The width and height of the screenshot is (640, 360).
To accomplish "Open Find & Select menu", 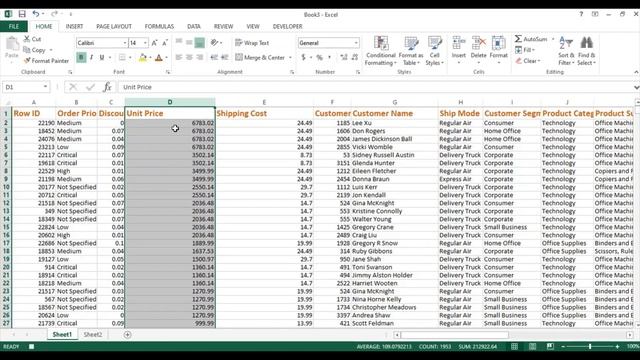I will click(x=587, y=51).
